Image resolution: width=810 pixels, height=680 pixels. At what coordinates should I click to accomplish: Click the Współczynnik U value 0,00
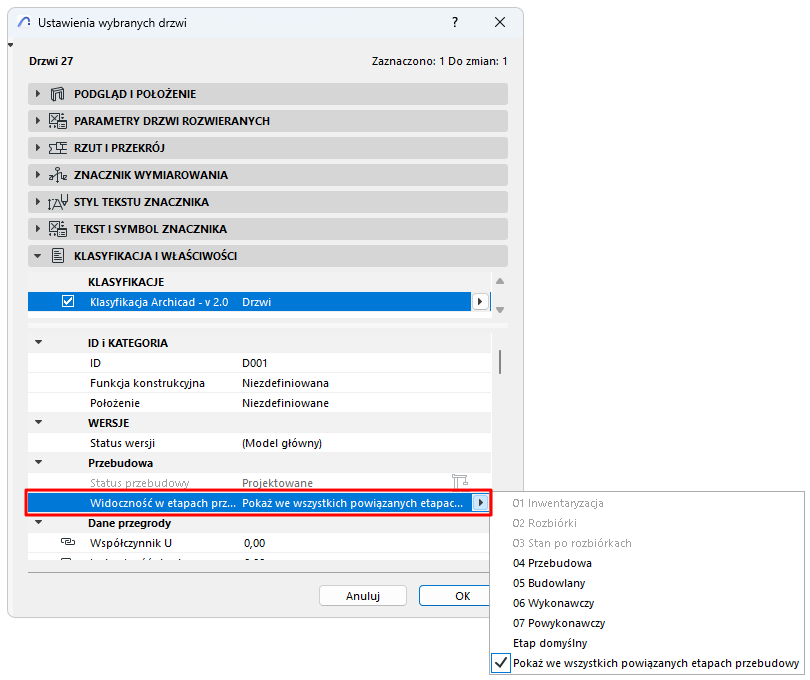255,543
